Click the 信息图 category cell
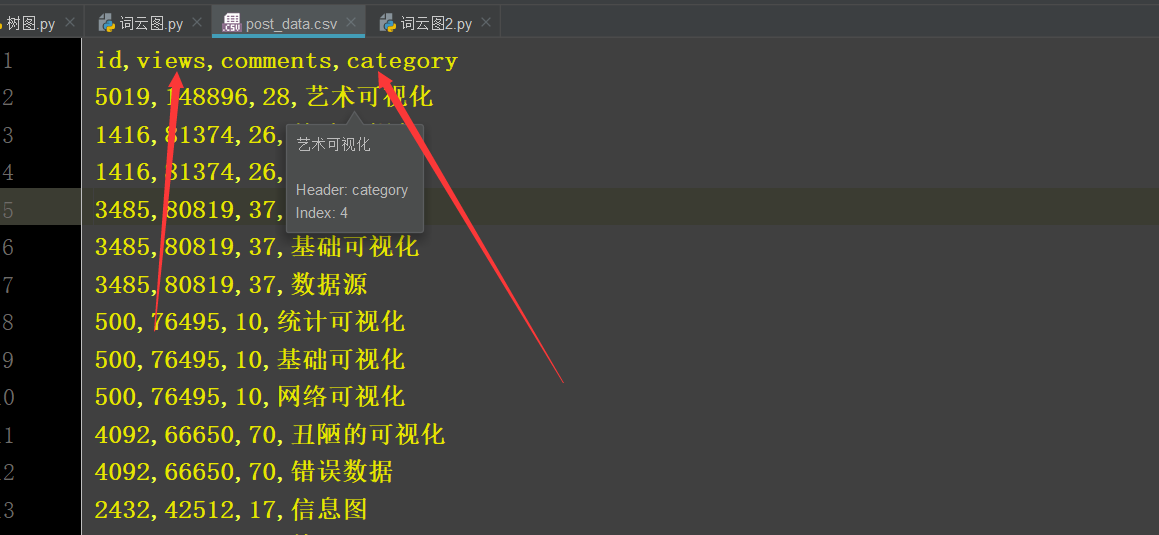 [329, 509]
